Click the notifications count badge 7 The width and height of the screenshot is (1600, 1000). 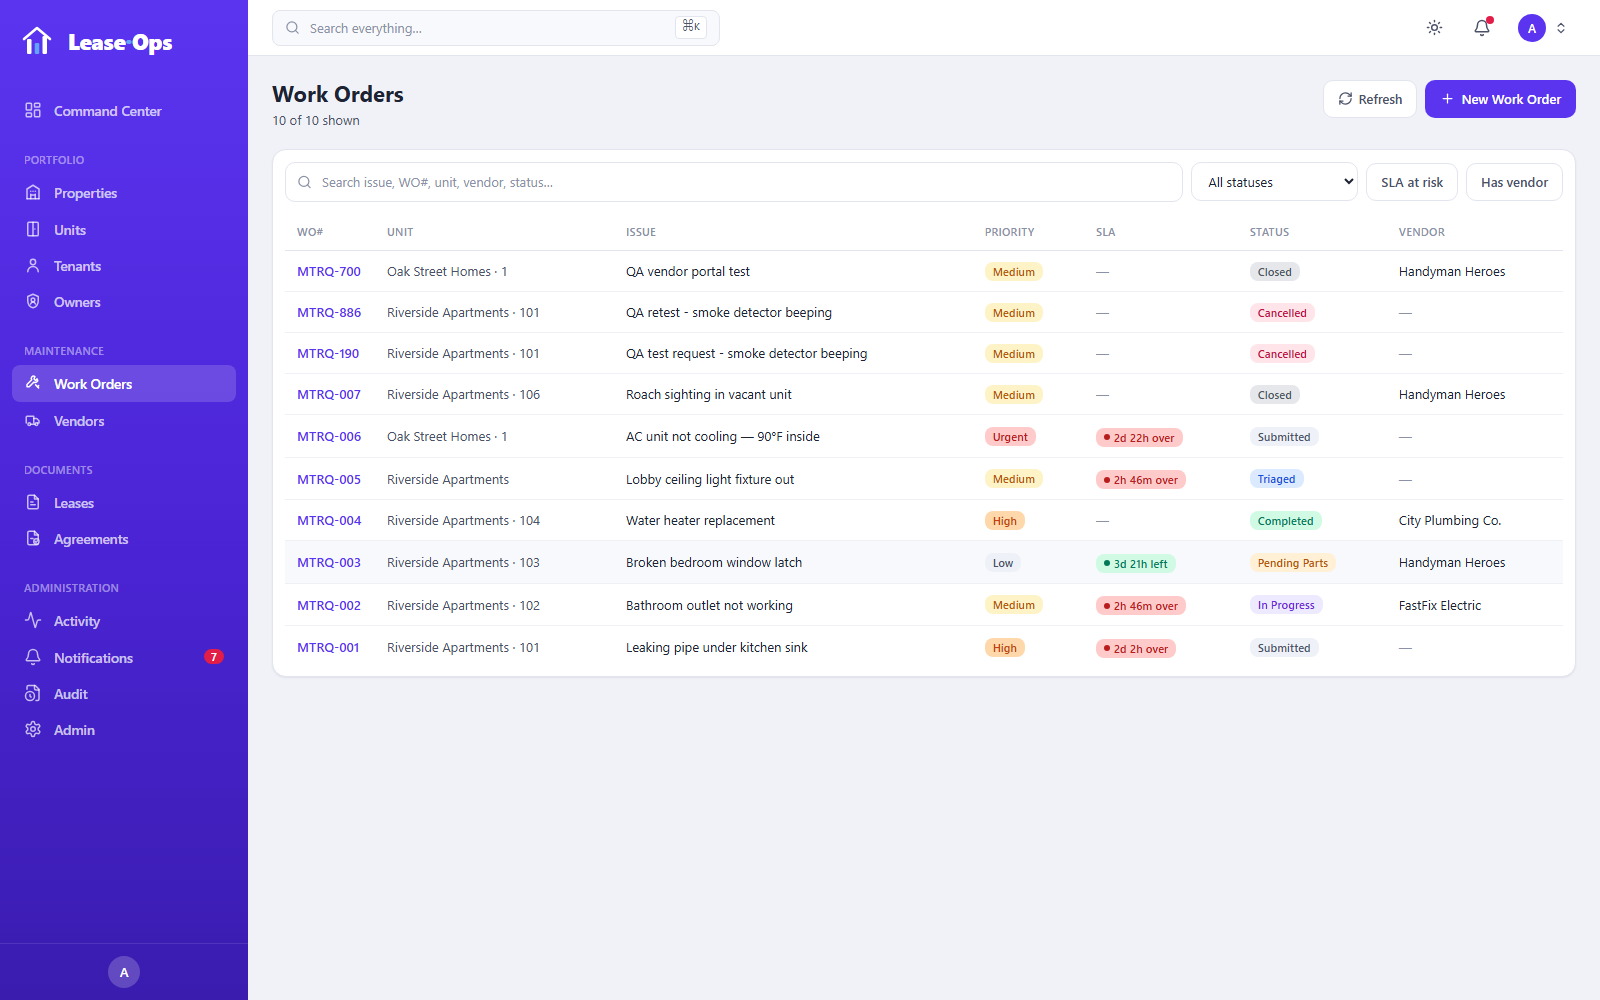pos(213,657)
